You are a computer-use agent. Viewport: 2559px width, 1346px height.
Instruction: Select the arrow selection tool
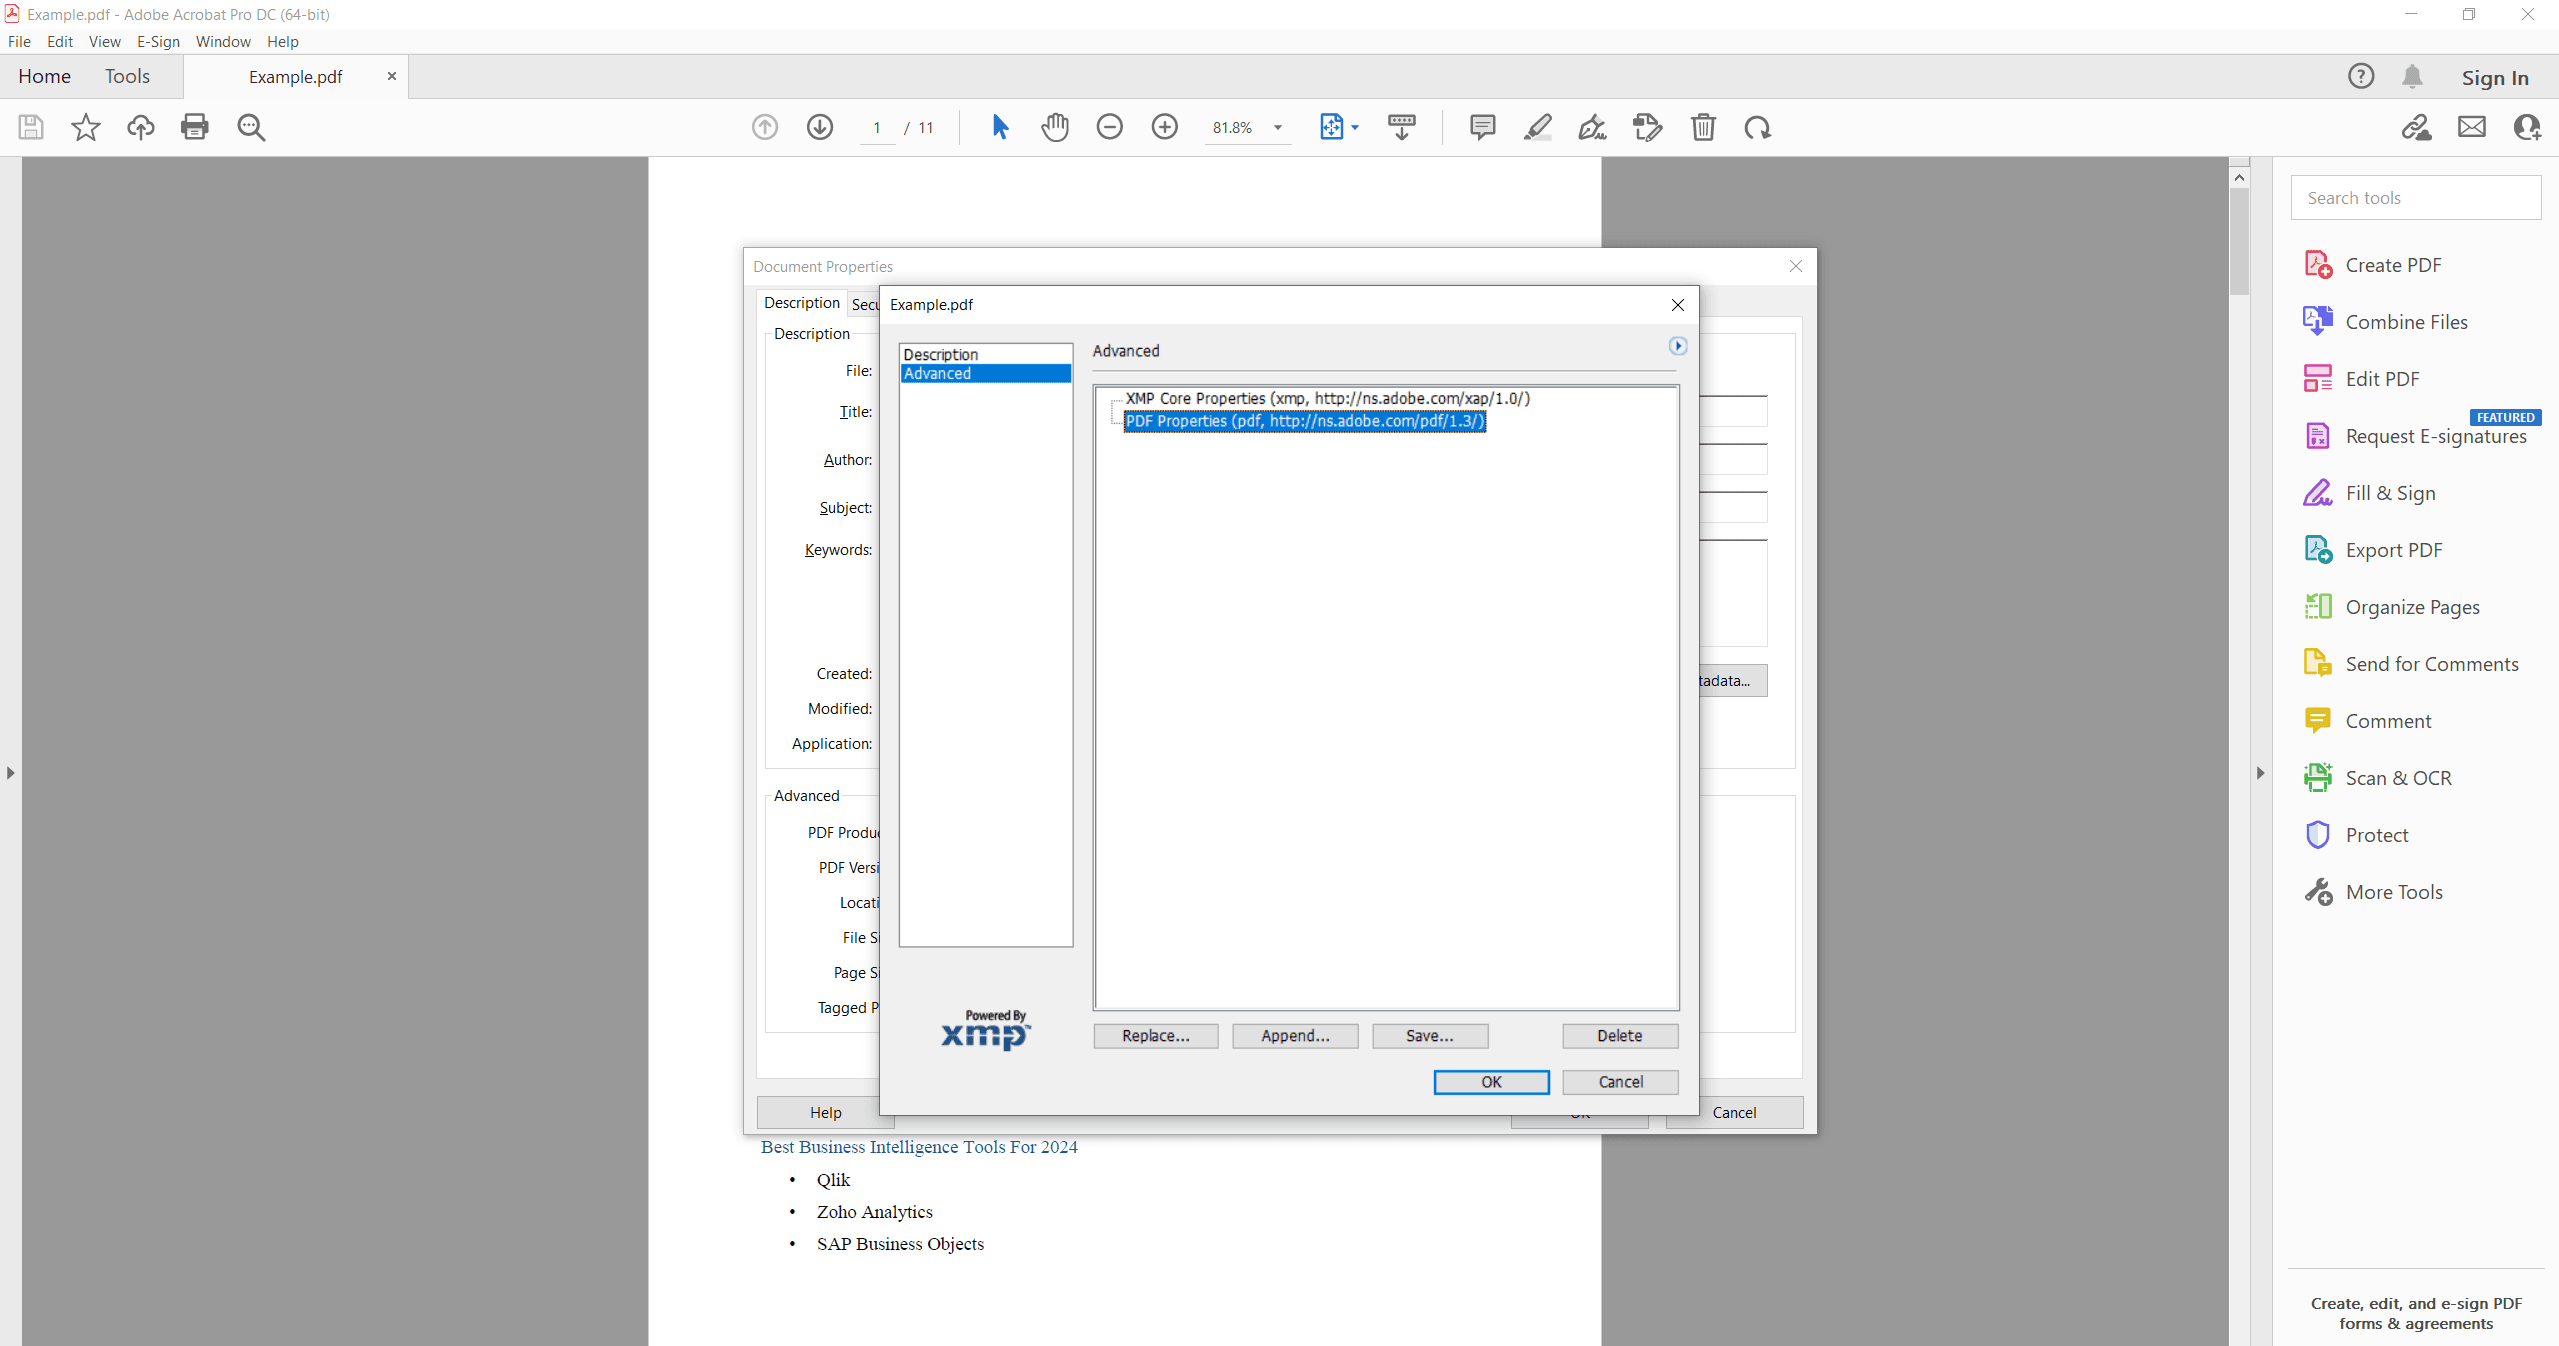click(x=1000, y=127)
